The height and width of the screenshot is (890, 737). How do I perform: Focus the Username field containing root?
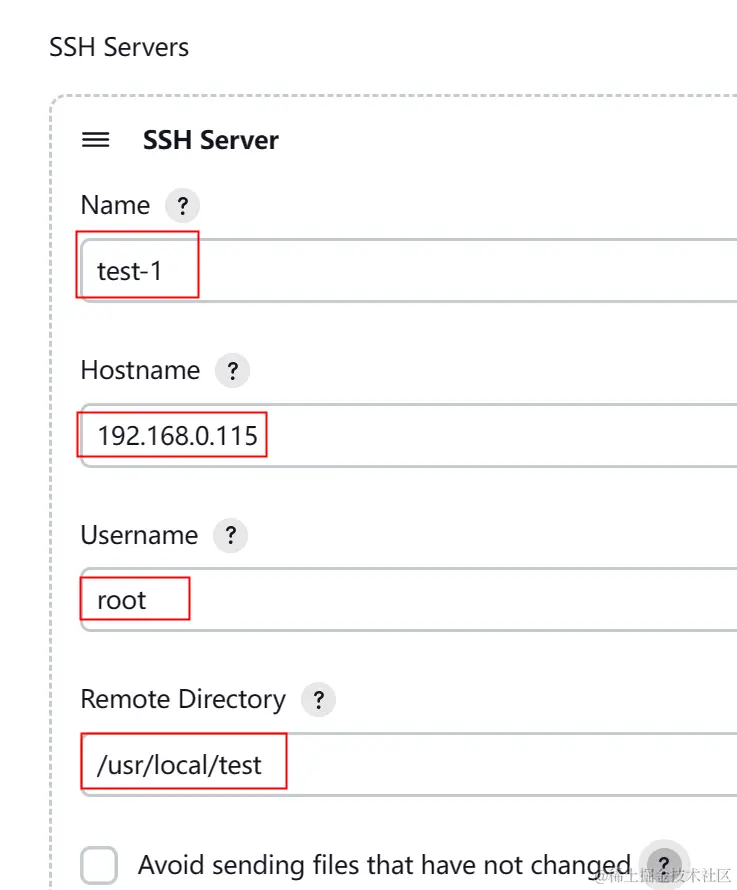(409, 600)
